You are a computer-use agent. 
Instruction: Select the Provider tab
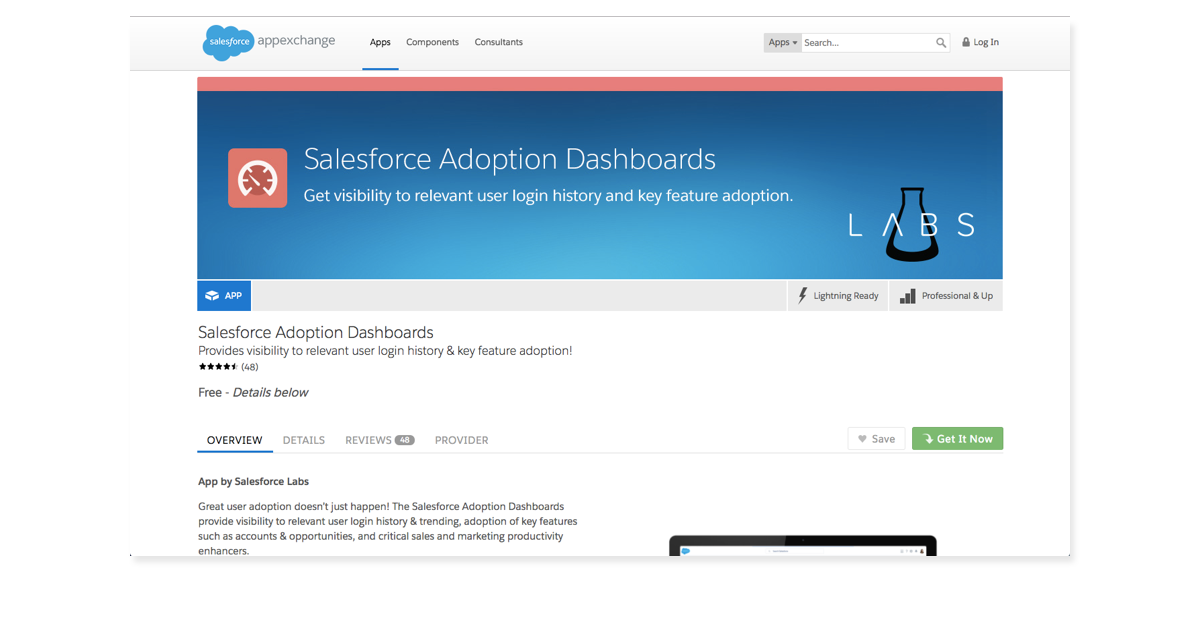(461, 440)
